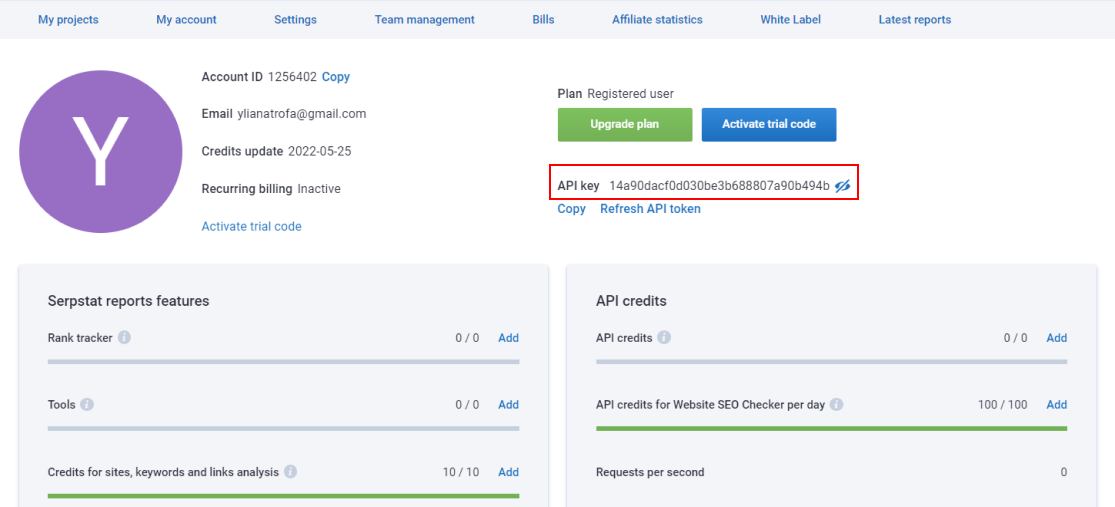The width and height of the screenshot is (1115, 507).
Task: Go to Affiliate statistics tab
Action: tap(657, 20)
